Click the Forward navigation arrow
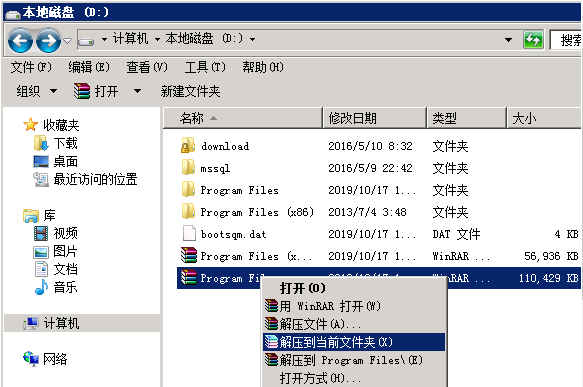Viewport: 583px width, 387px height. tap(48, 40)
